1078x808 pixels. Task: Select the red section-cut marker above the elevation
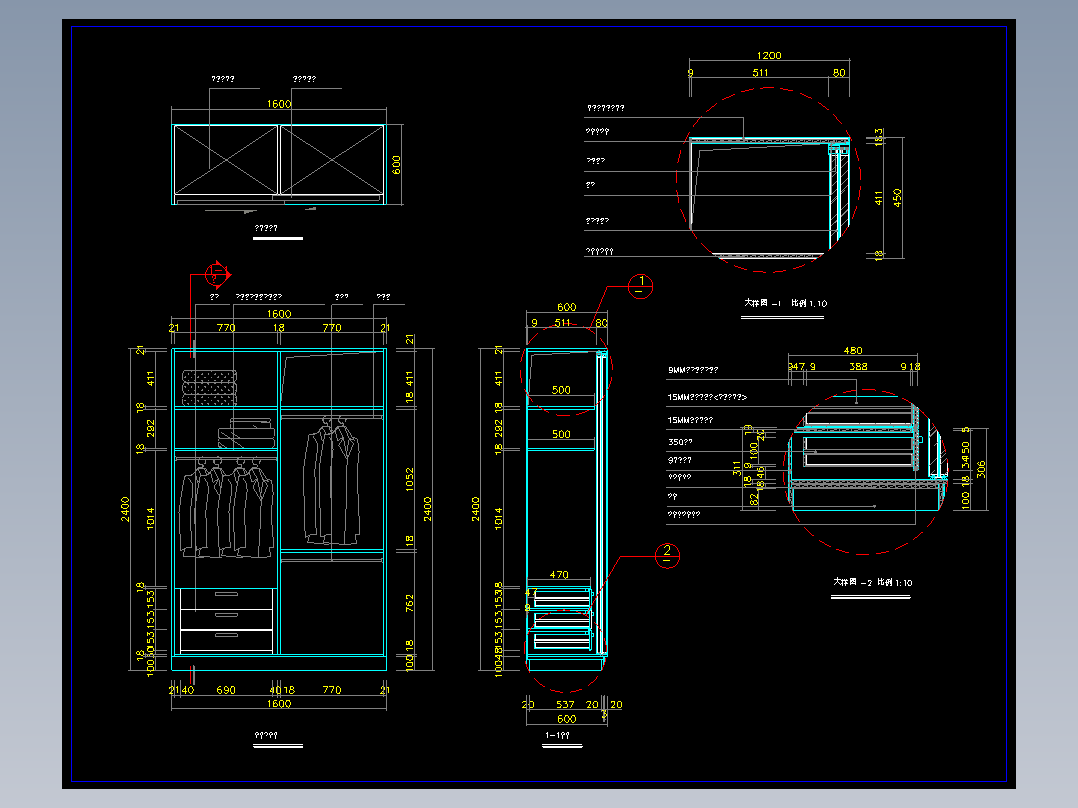click(217, 275)
